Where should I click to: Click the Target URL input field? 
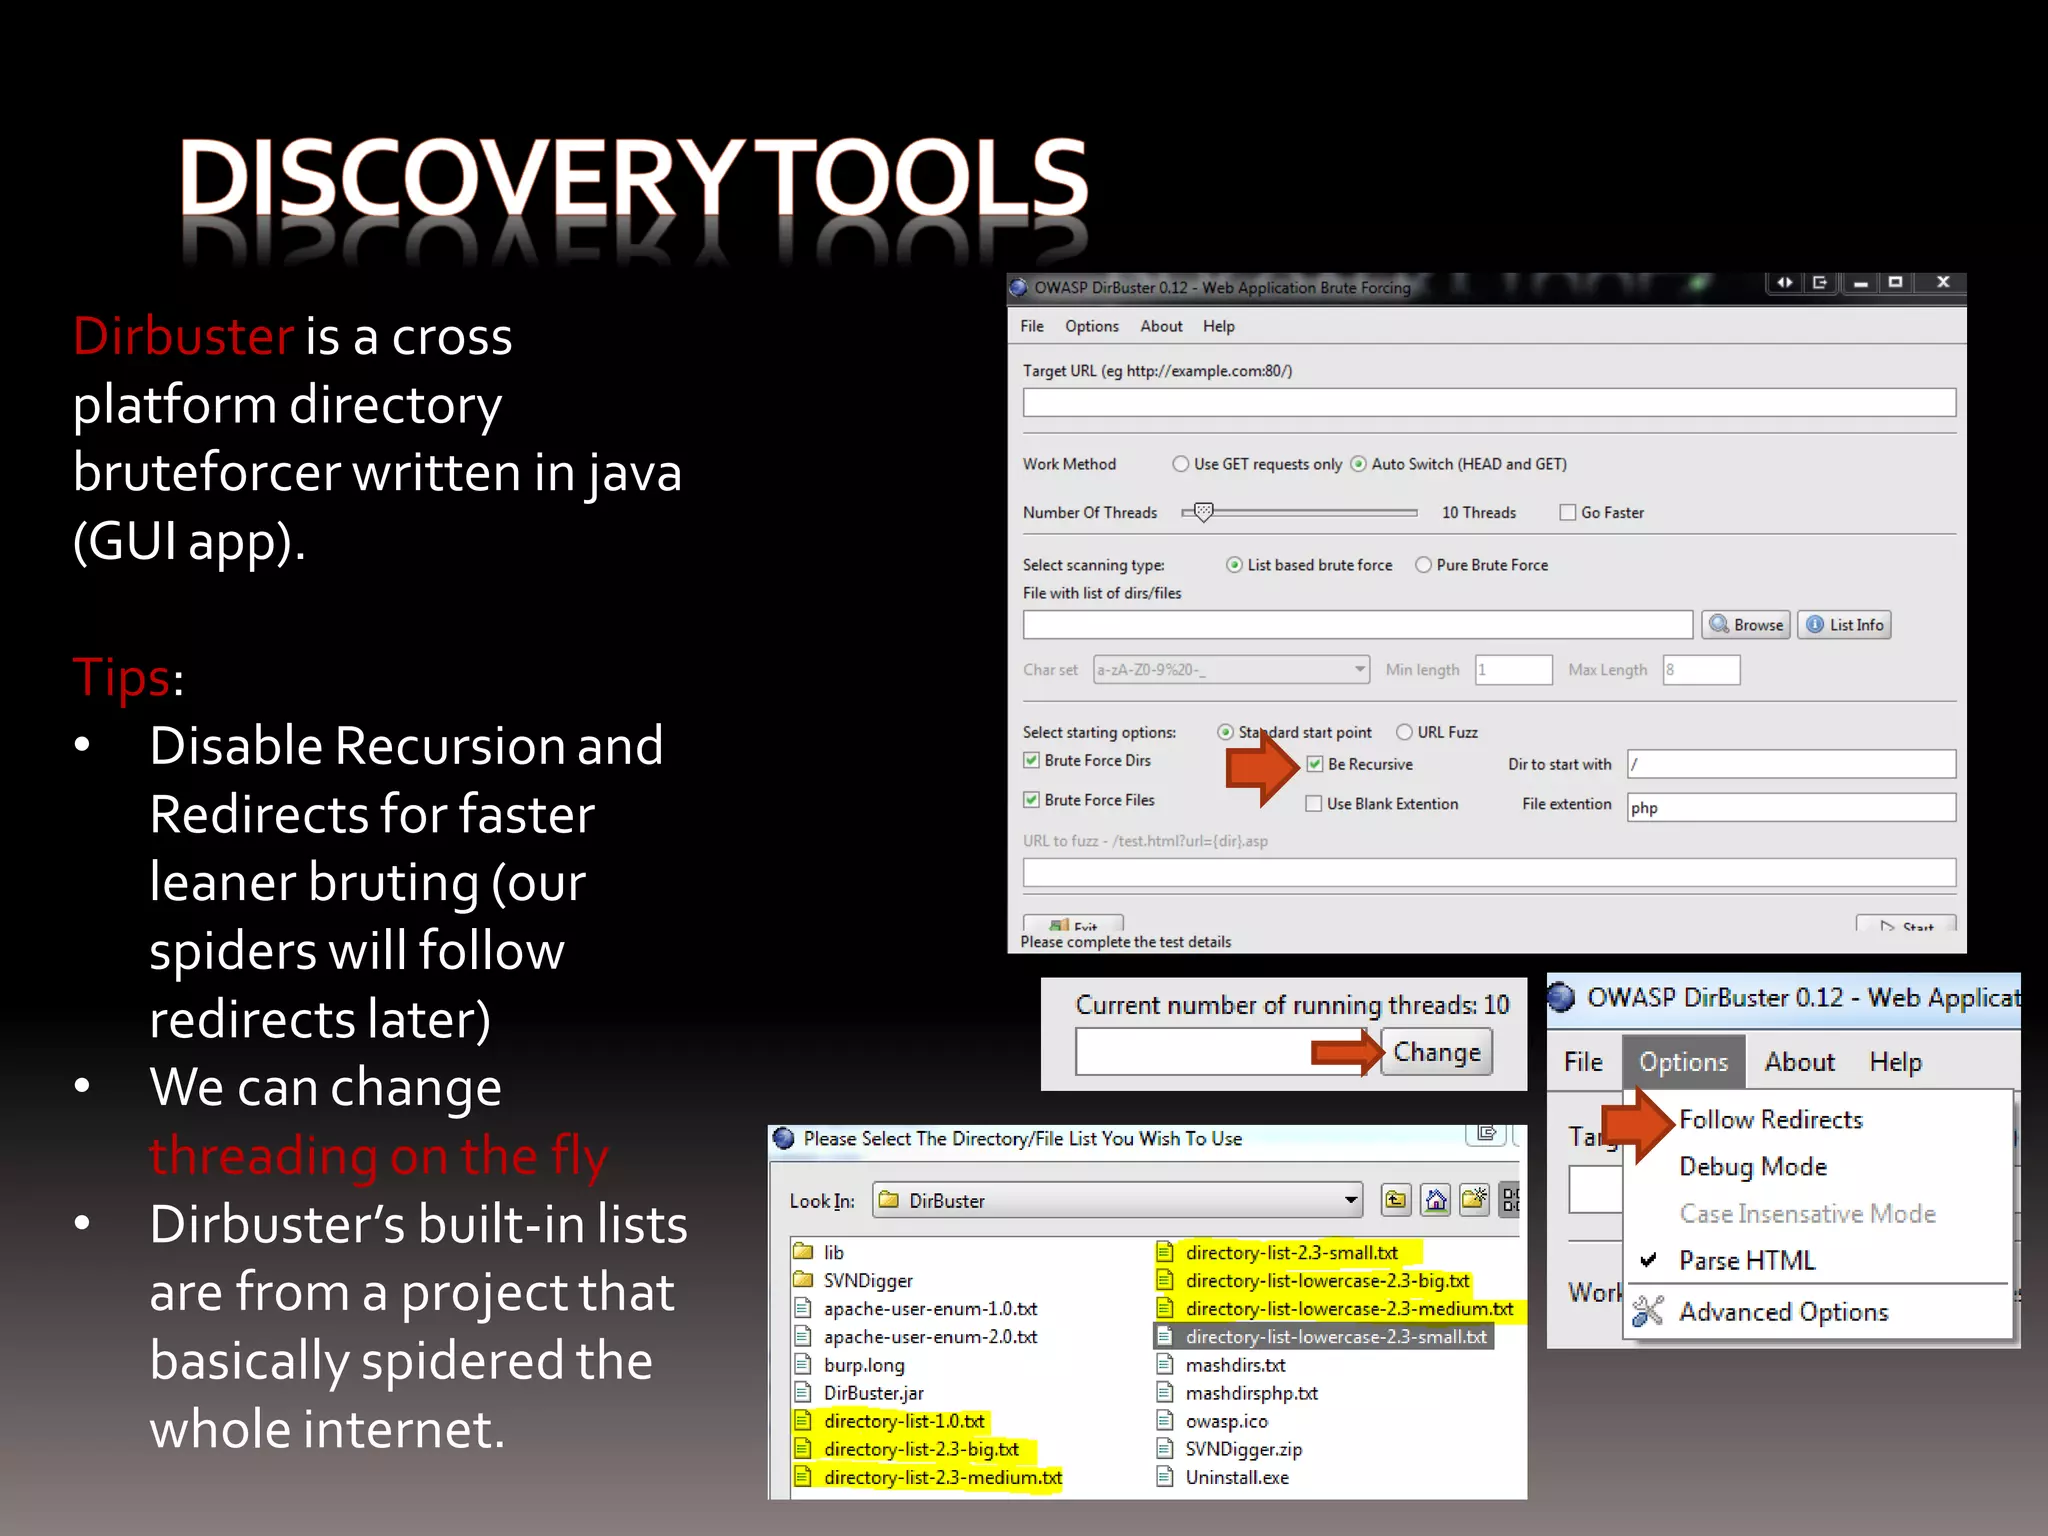click(1489, 403)
